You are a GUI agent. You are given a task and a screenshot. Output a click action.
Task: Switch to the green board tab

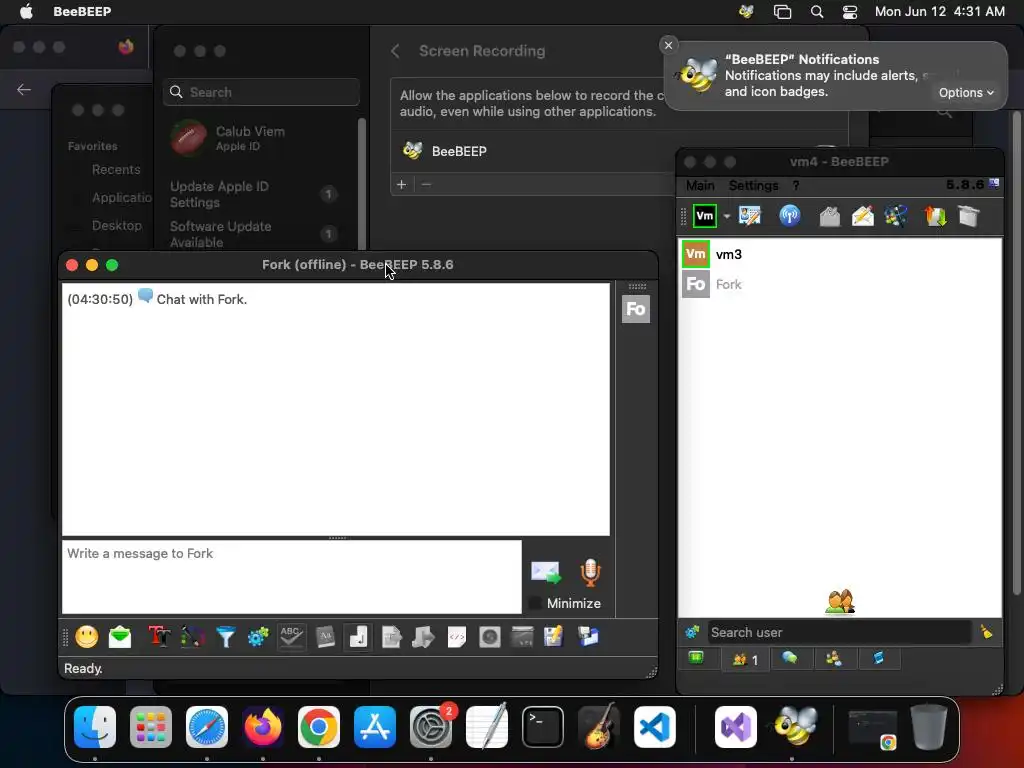[696, 658]
